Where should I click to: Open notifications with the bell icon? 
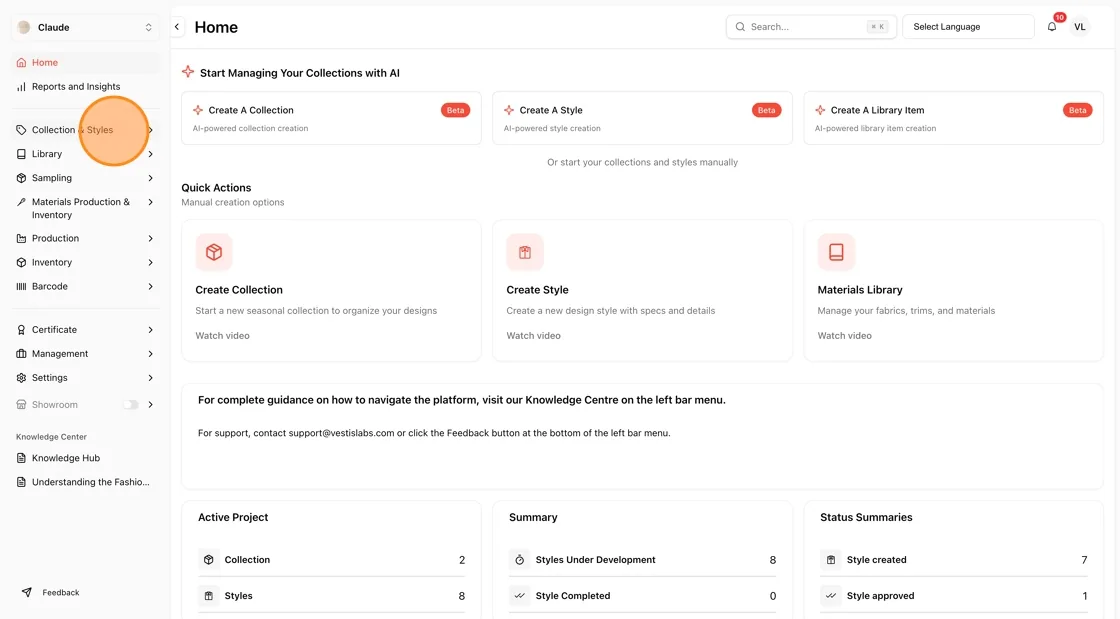(1052, 27)
